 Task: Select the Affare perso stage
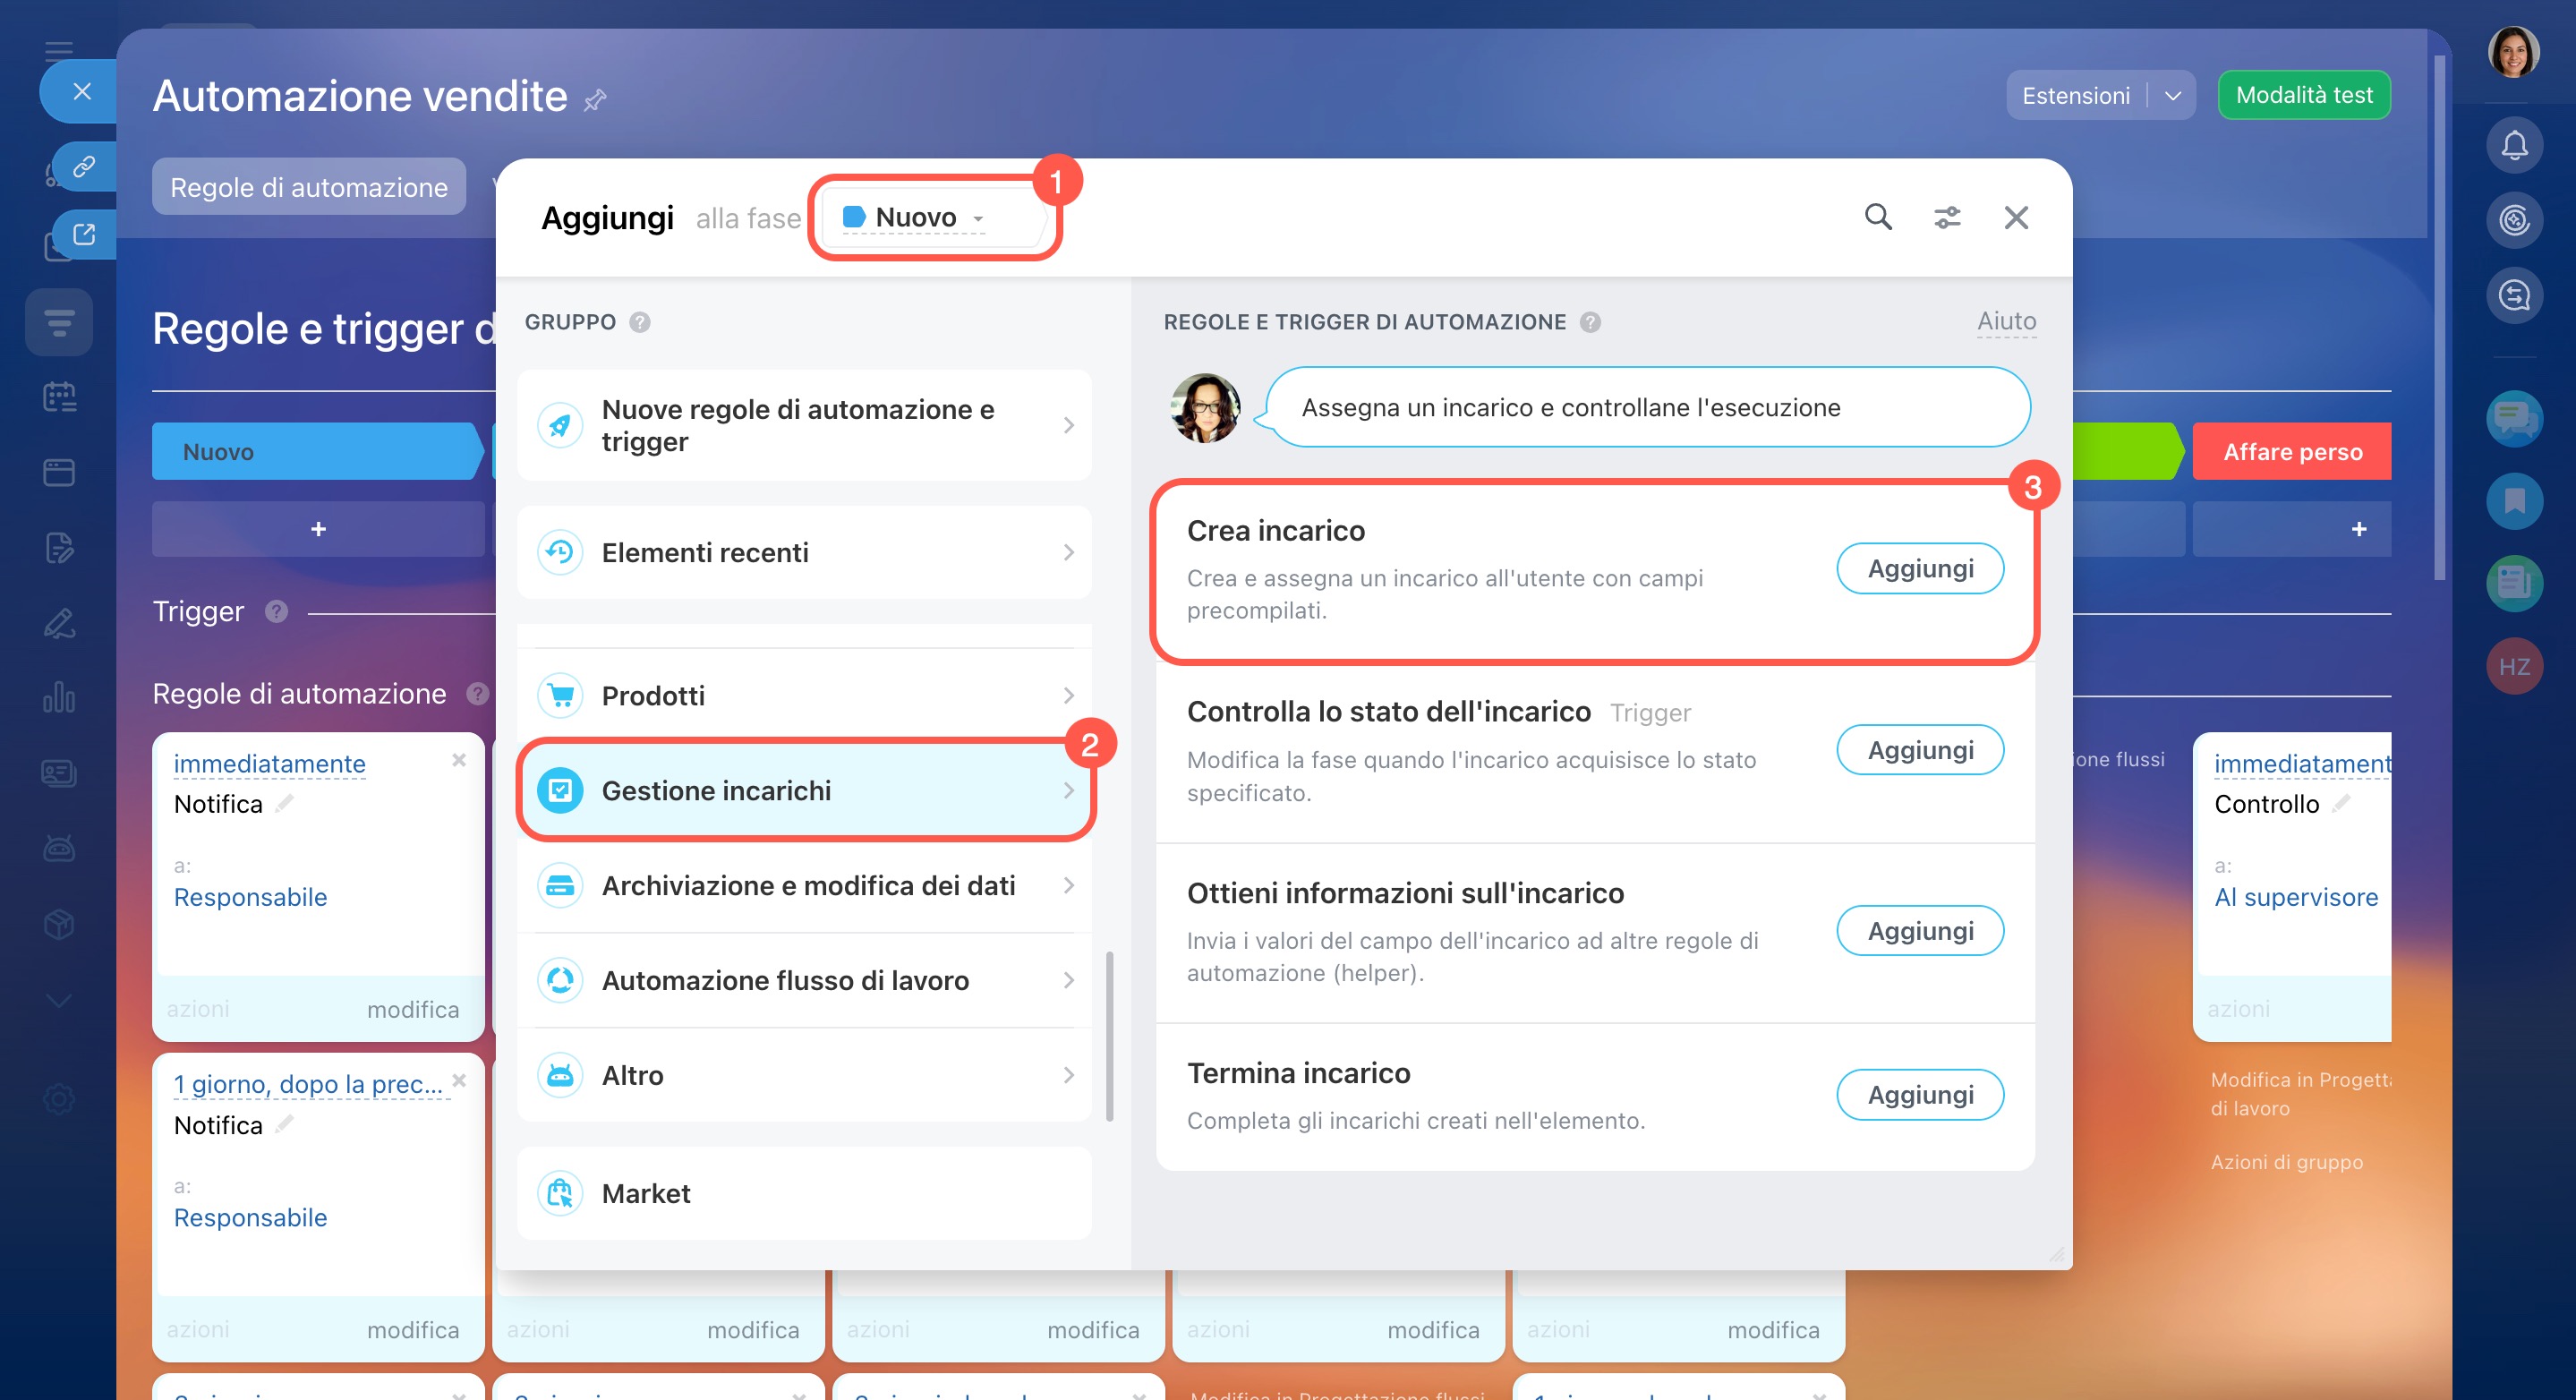2291,452
